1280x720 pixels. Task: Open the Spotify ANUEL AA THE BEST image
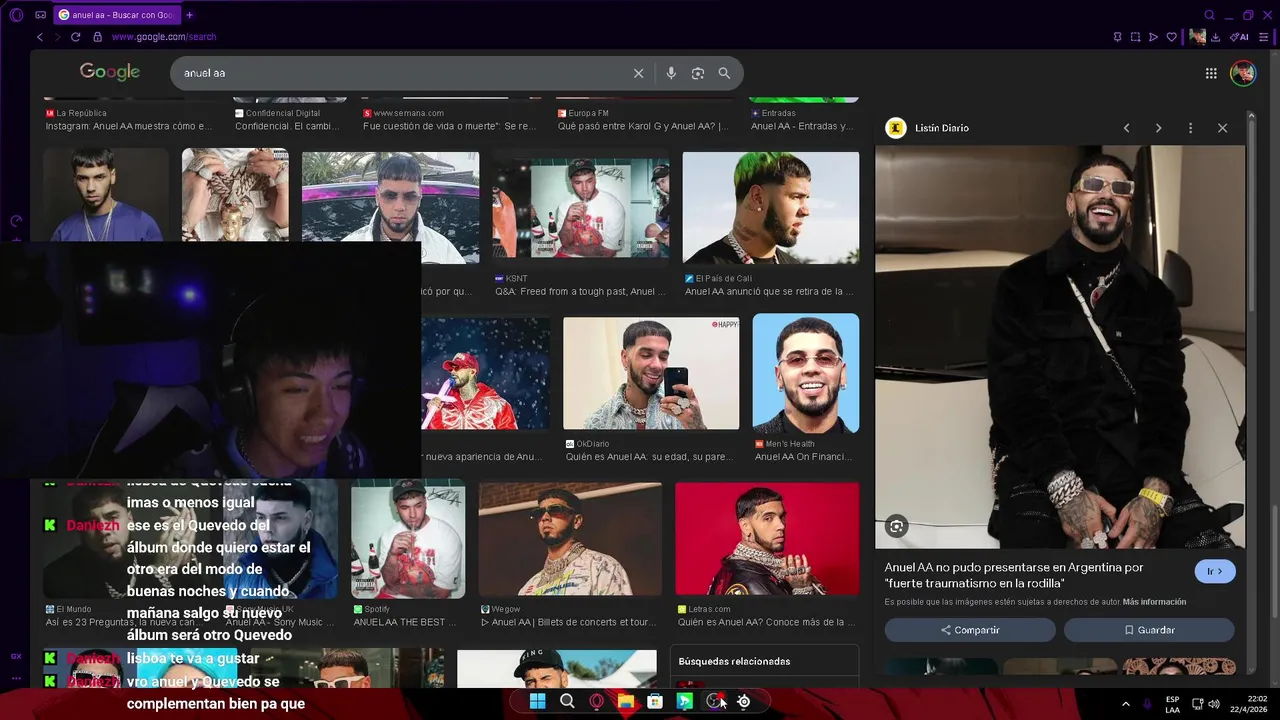pos(408,538)
